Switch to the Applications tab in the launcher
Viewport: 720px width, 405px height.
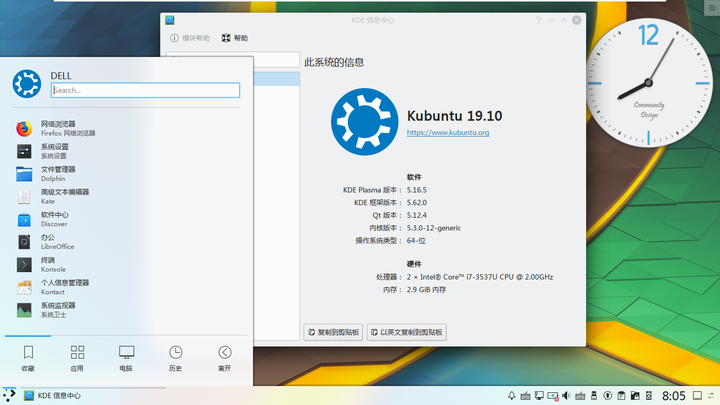[77, 358]
